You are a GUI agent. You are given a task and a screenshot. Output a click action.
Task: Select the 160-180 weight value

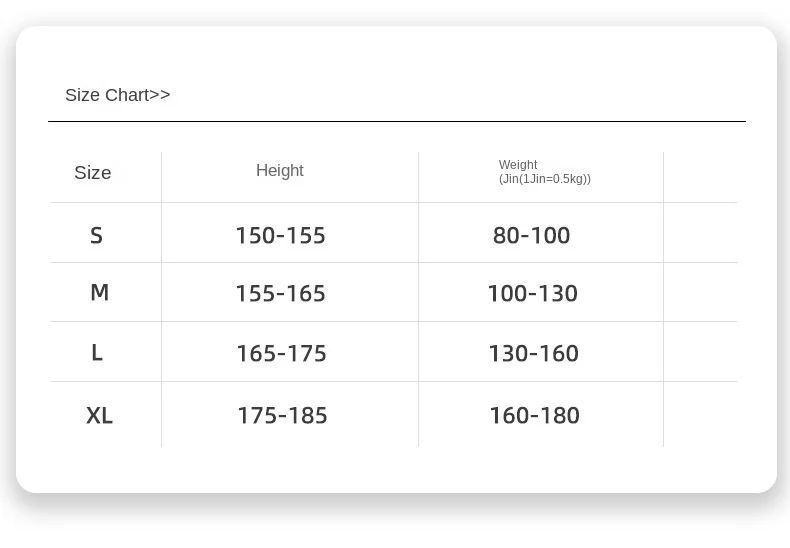[x=534, y=416]
